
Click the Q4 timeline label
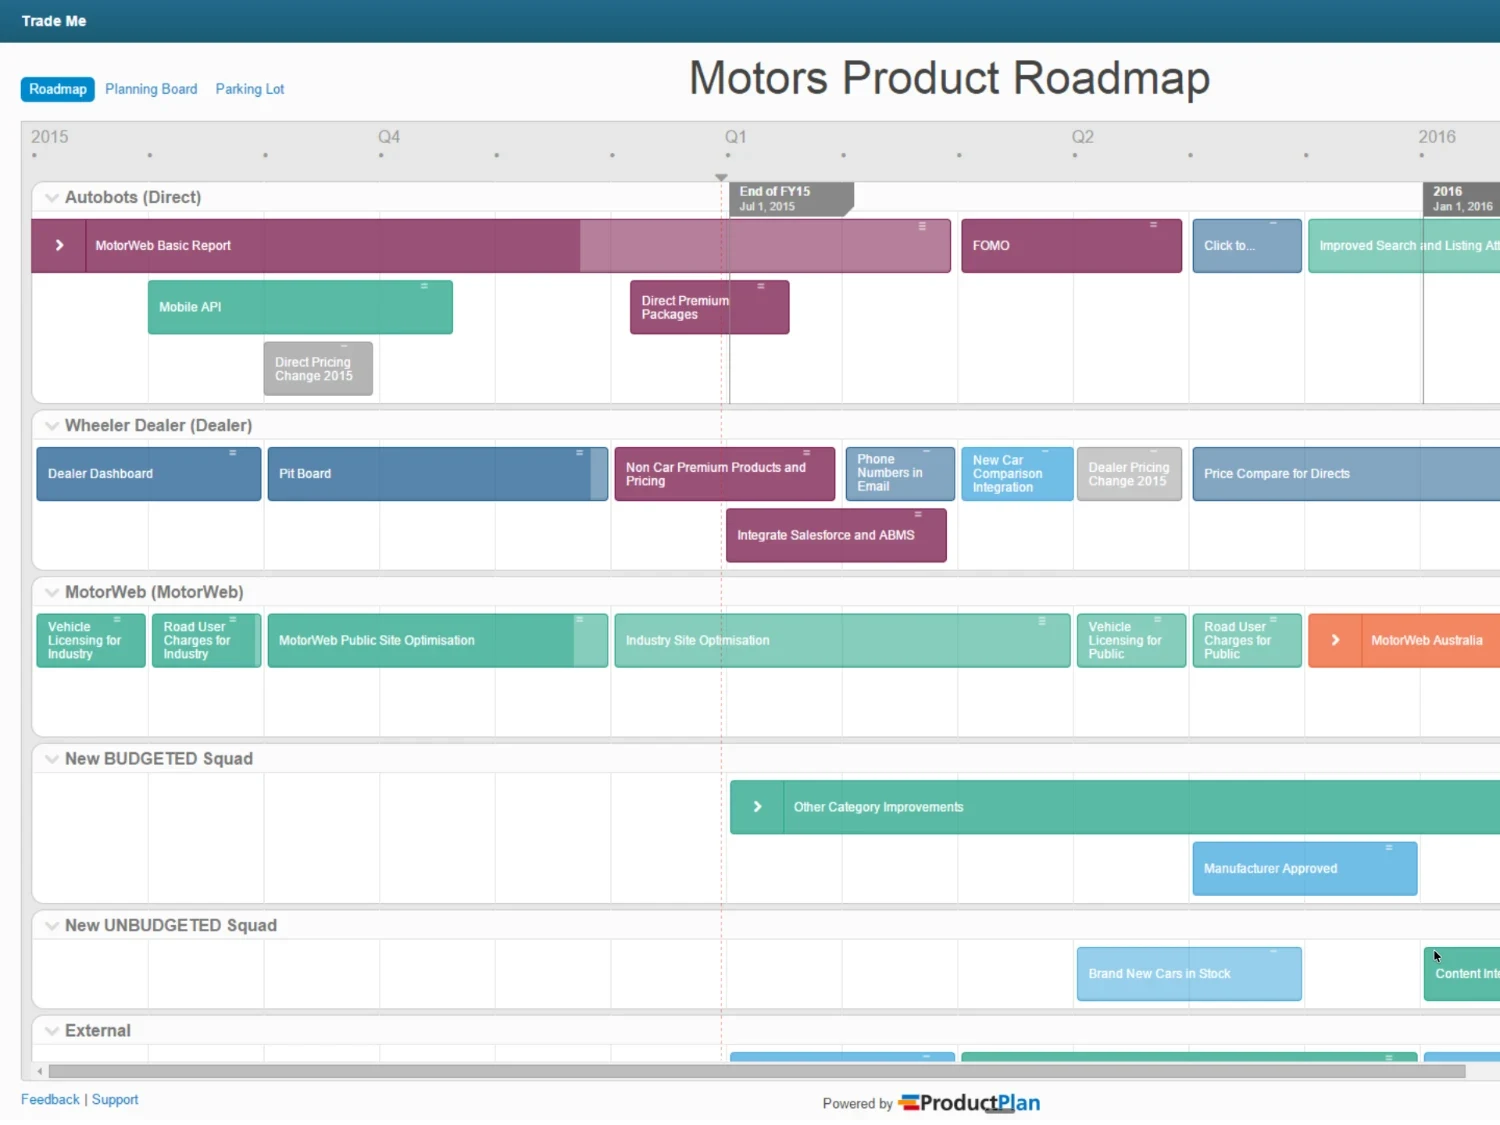click(x=389, y=137)
